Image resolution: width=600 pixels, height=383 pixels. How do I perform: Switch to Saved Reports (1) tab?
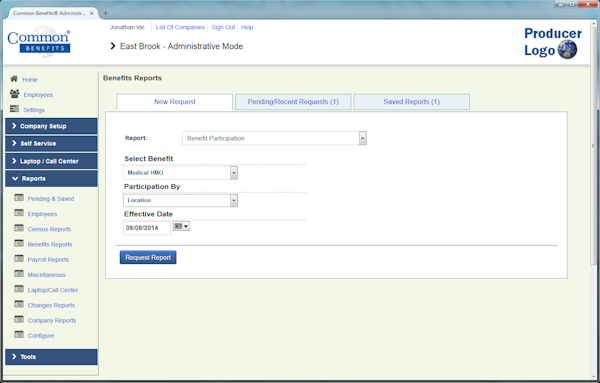click(412, 102)
